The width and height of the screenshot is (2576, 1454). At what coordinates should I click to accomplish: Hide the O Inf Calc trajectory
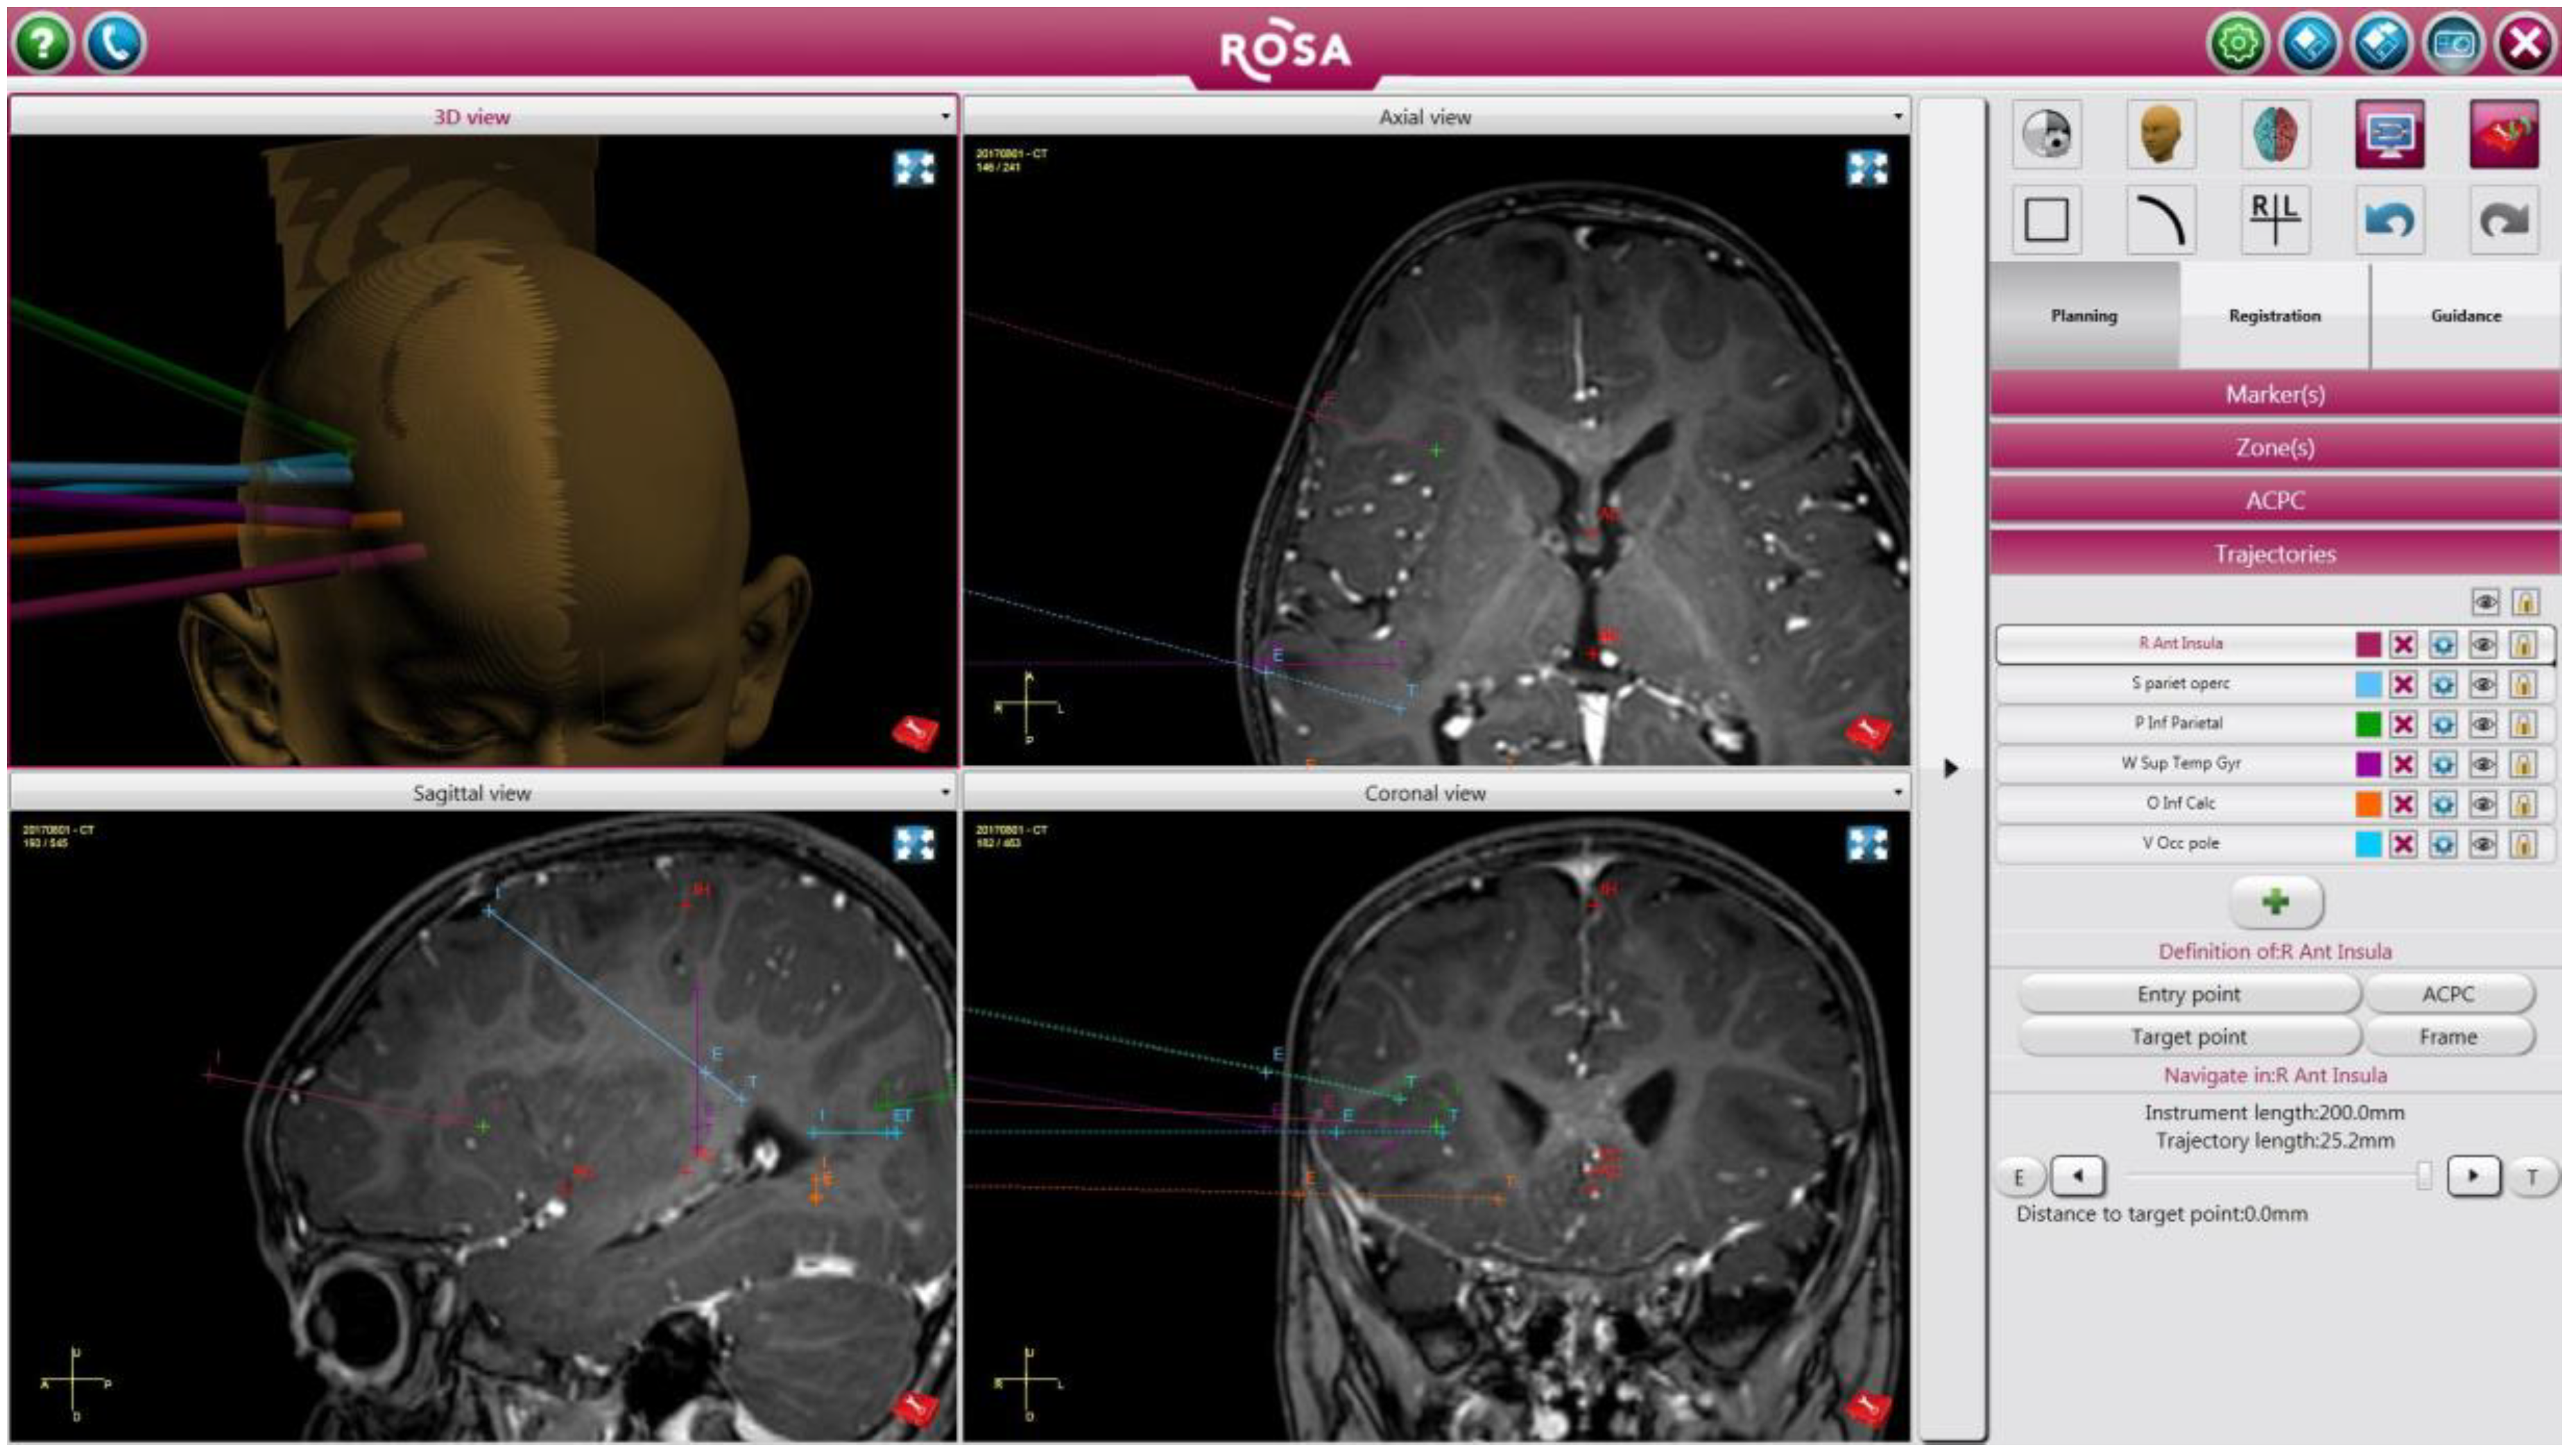click(x=2483, y=805)
